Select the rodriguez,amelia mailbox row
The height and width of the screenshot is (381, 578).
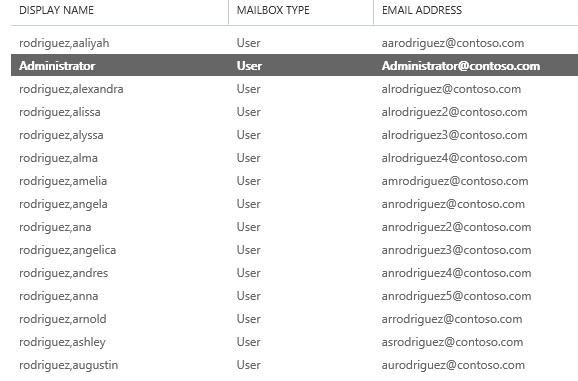295,181
